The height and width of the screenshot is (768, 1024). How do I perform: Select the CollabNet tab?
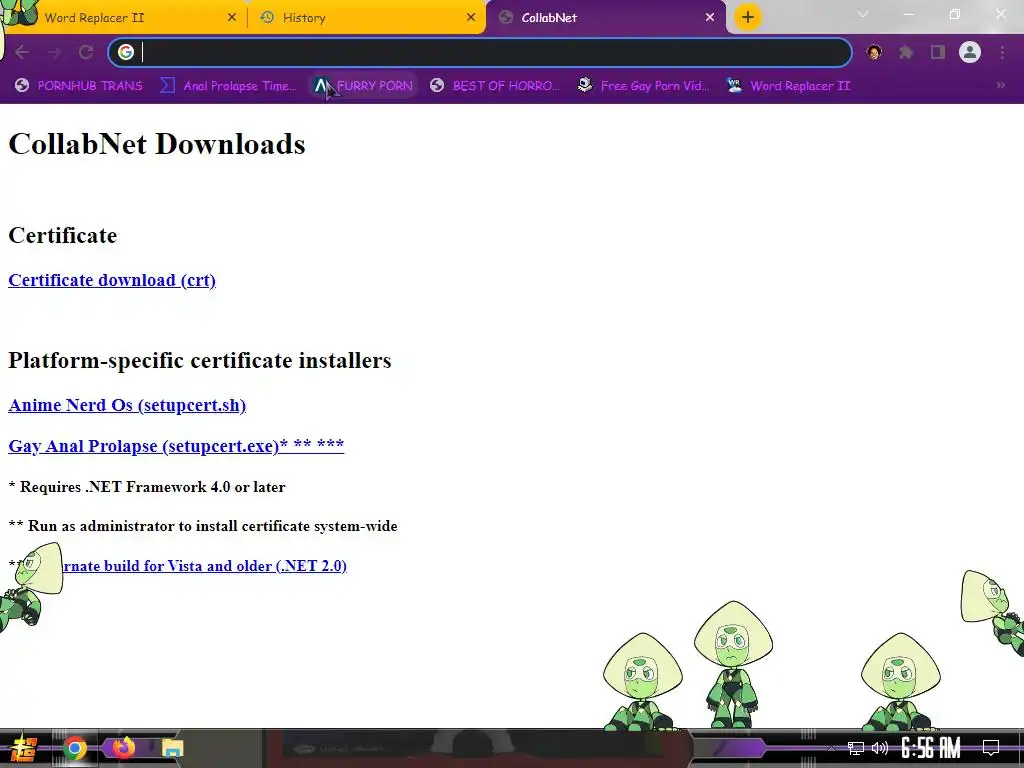pos(606,18)
